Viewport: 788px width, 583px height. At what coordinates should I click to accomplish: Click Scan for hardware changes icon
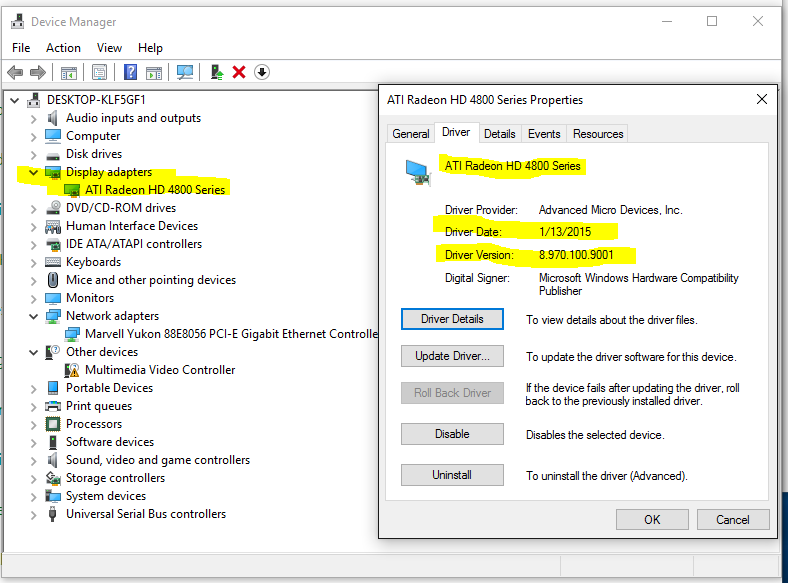(x=185, y=72)
